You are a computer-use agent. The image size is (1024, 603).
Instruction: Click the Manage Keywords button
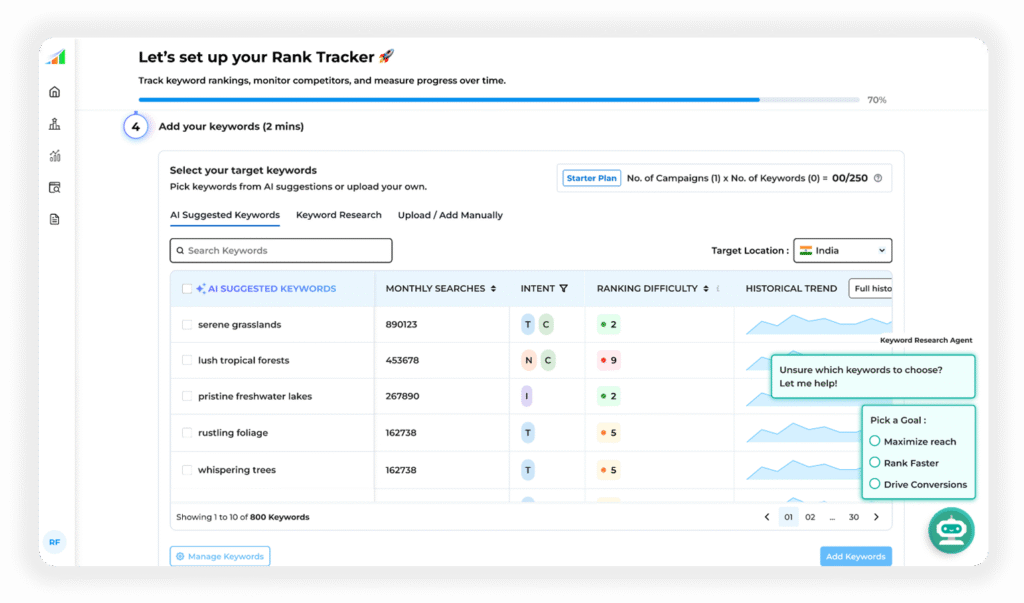220,557
